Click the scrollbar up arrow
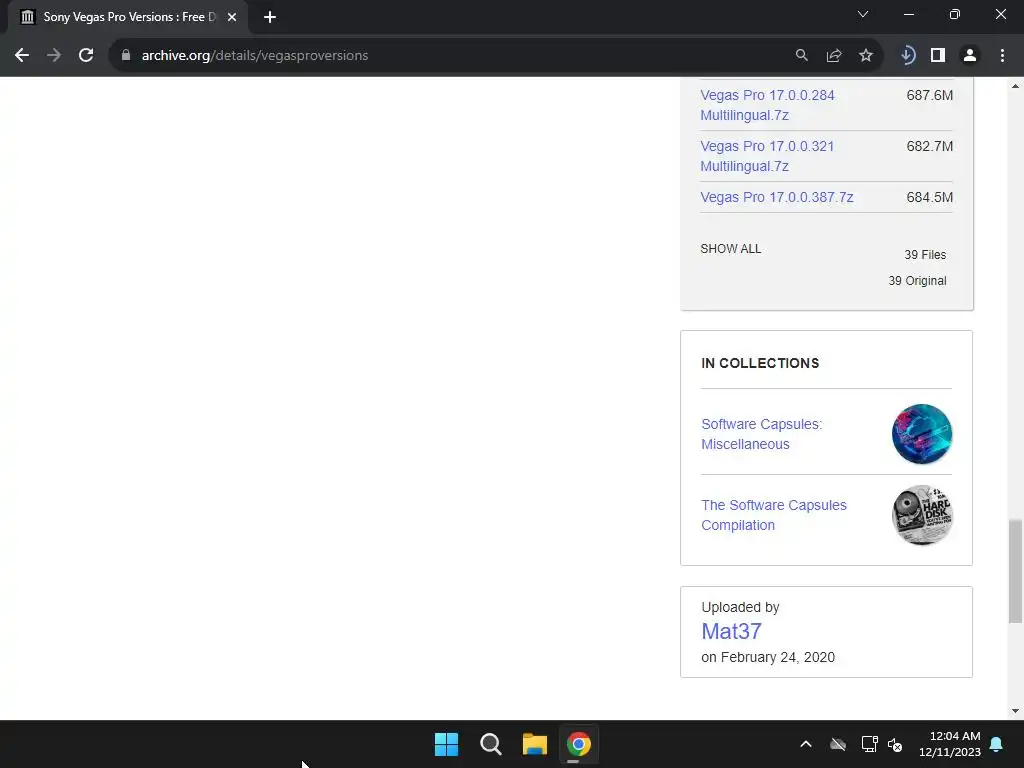The width and height of the screenshot is (1024, 768). pyautogui.click(x=1015, y=86)
